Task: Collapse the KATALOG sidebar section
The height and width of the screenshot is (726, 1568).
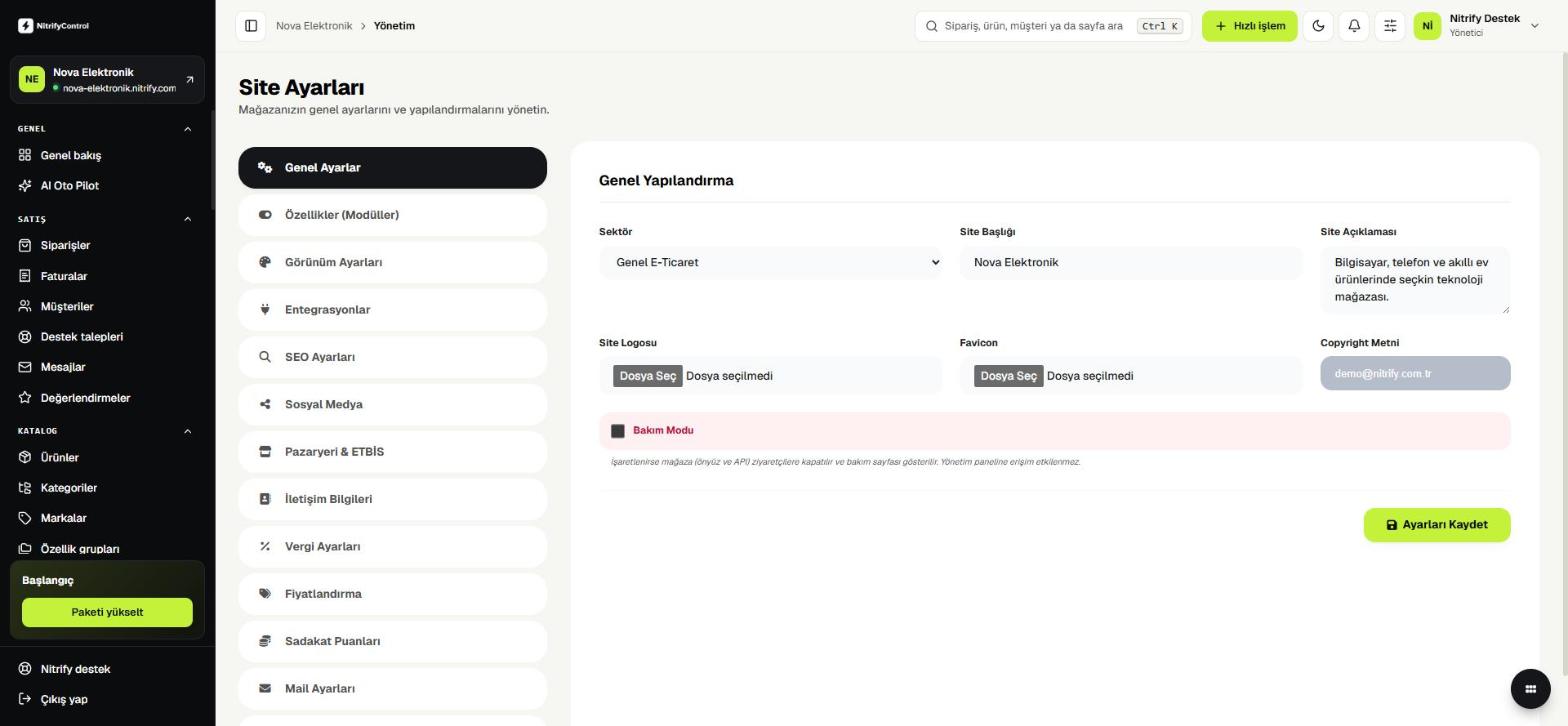Action: coord(187,431)
